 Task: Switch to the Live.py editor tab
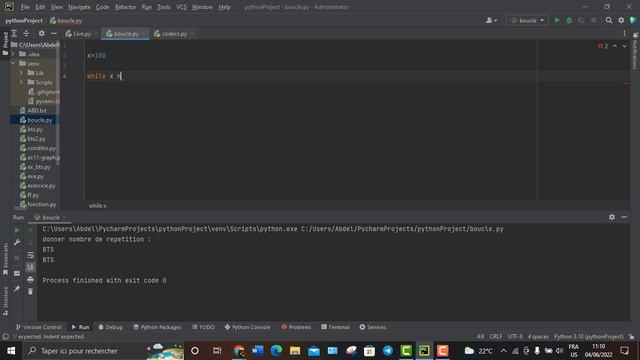tap(82, 34)
